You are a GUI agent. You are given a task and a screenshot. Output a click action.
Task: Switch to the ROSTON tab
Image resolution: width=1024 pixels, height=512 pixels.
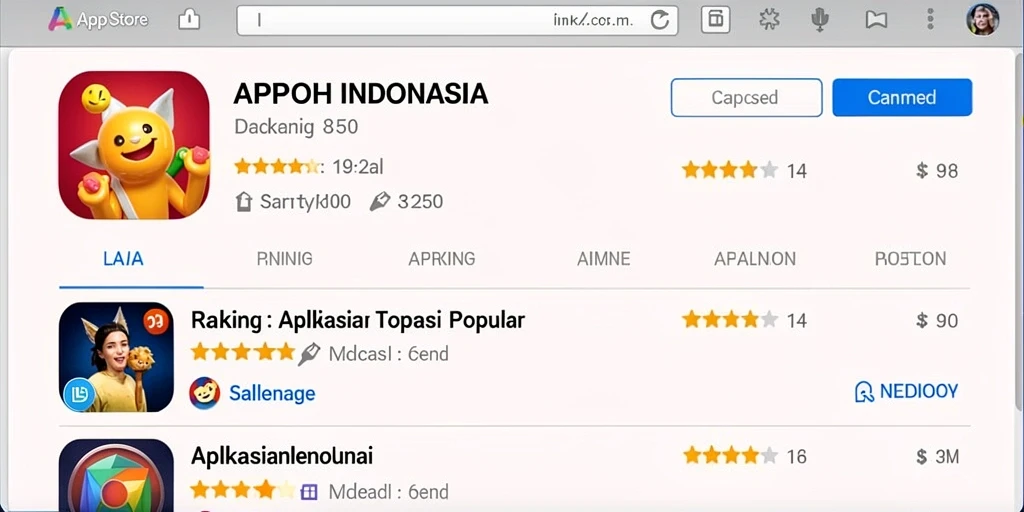point(910,259)
